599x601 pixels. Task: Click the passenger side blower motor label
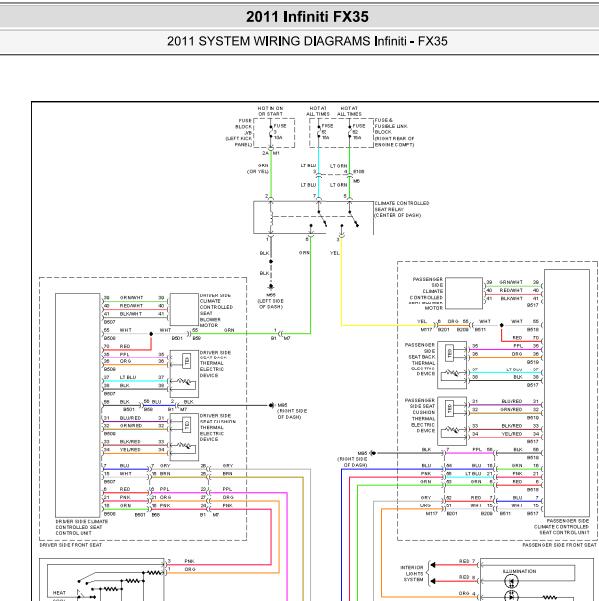[427, 294]
